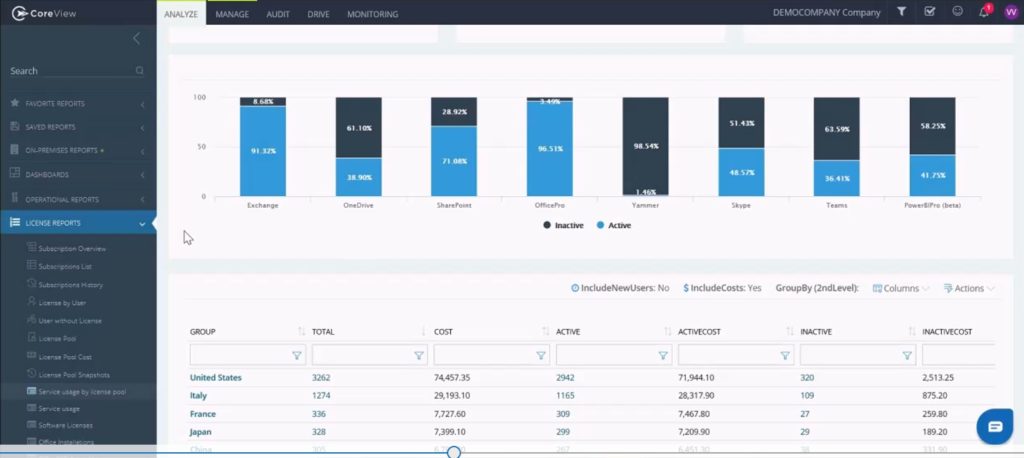Image resolution: width=1024 pixels, height=458 pixels.
Task: Click the On-Premises Reports building icon
Action: [15, 150]
